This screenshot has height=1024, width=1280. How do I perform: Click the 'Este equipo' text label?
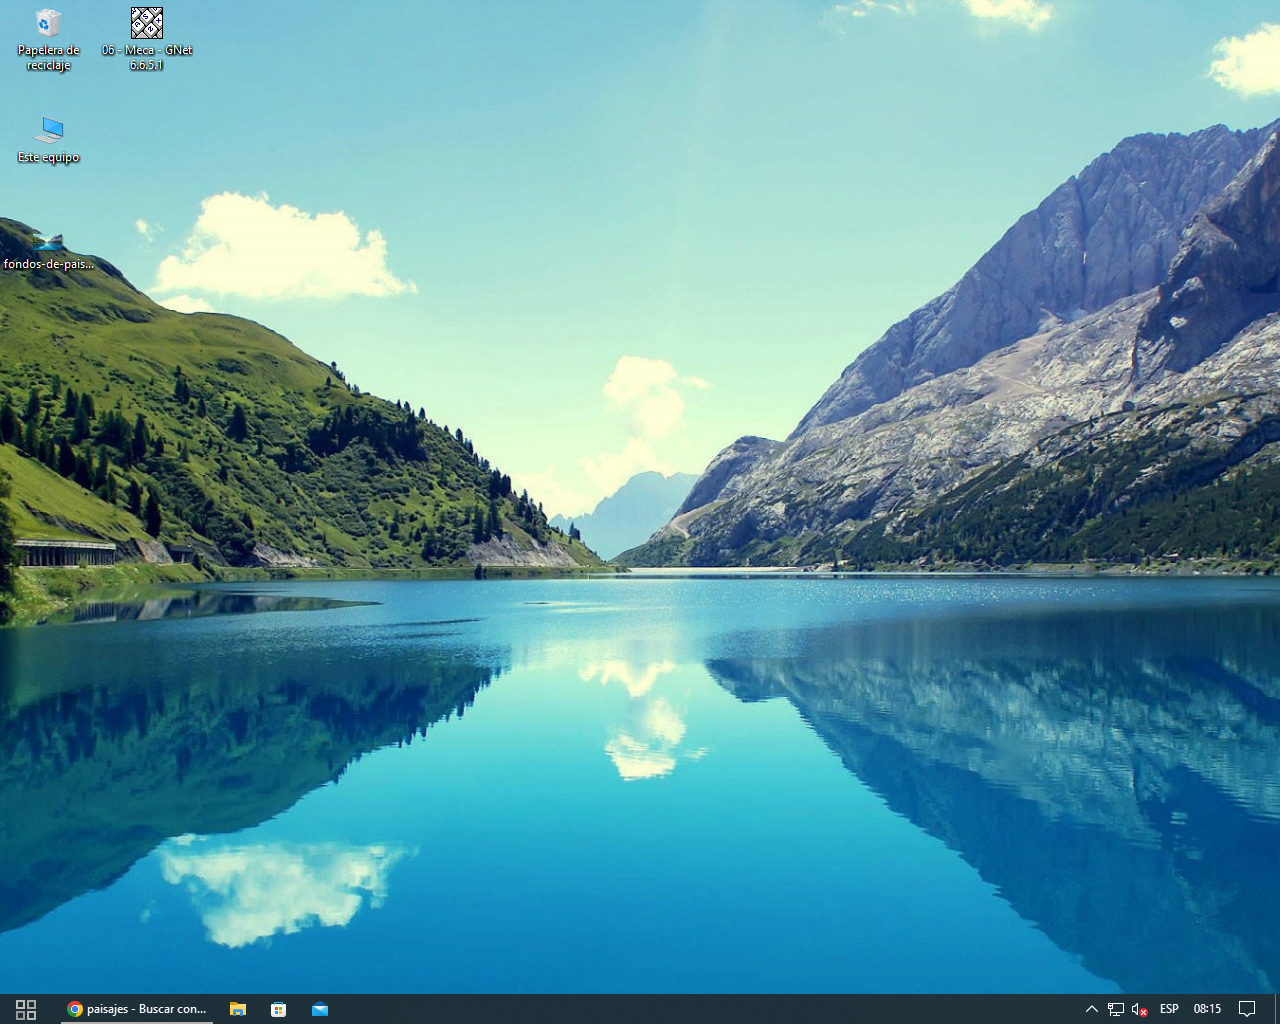click(48, 157)
